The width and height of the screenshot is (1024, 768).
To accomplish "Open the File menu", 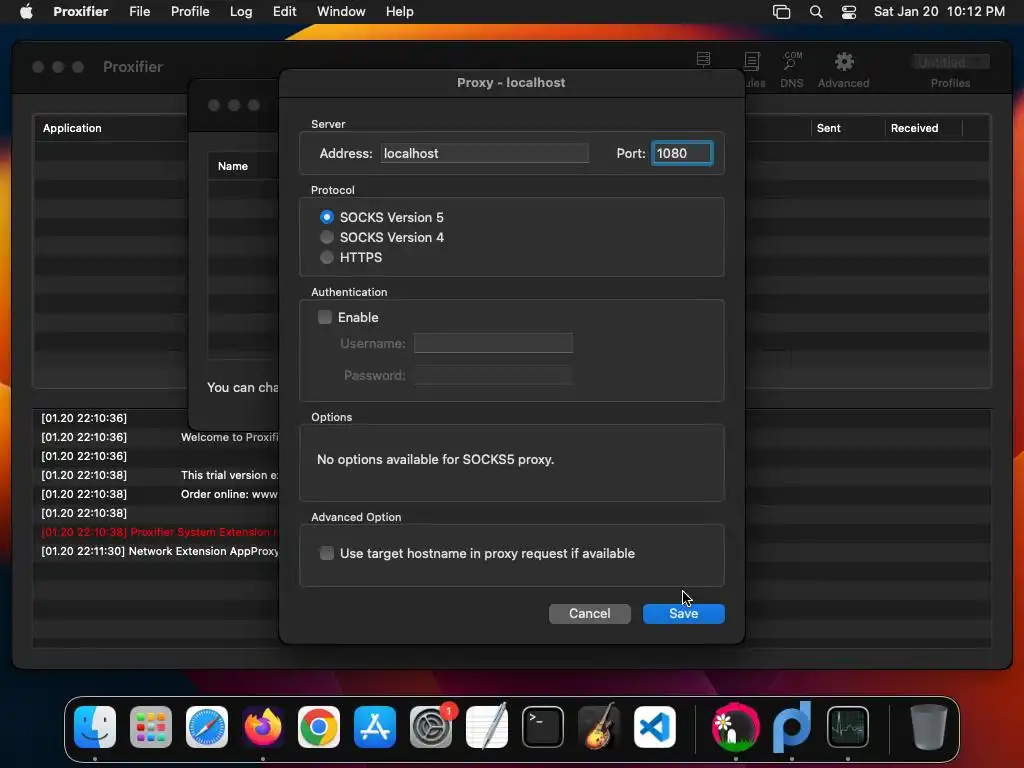I will (139, 12).
